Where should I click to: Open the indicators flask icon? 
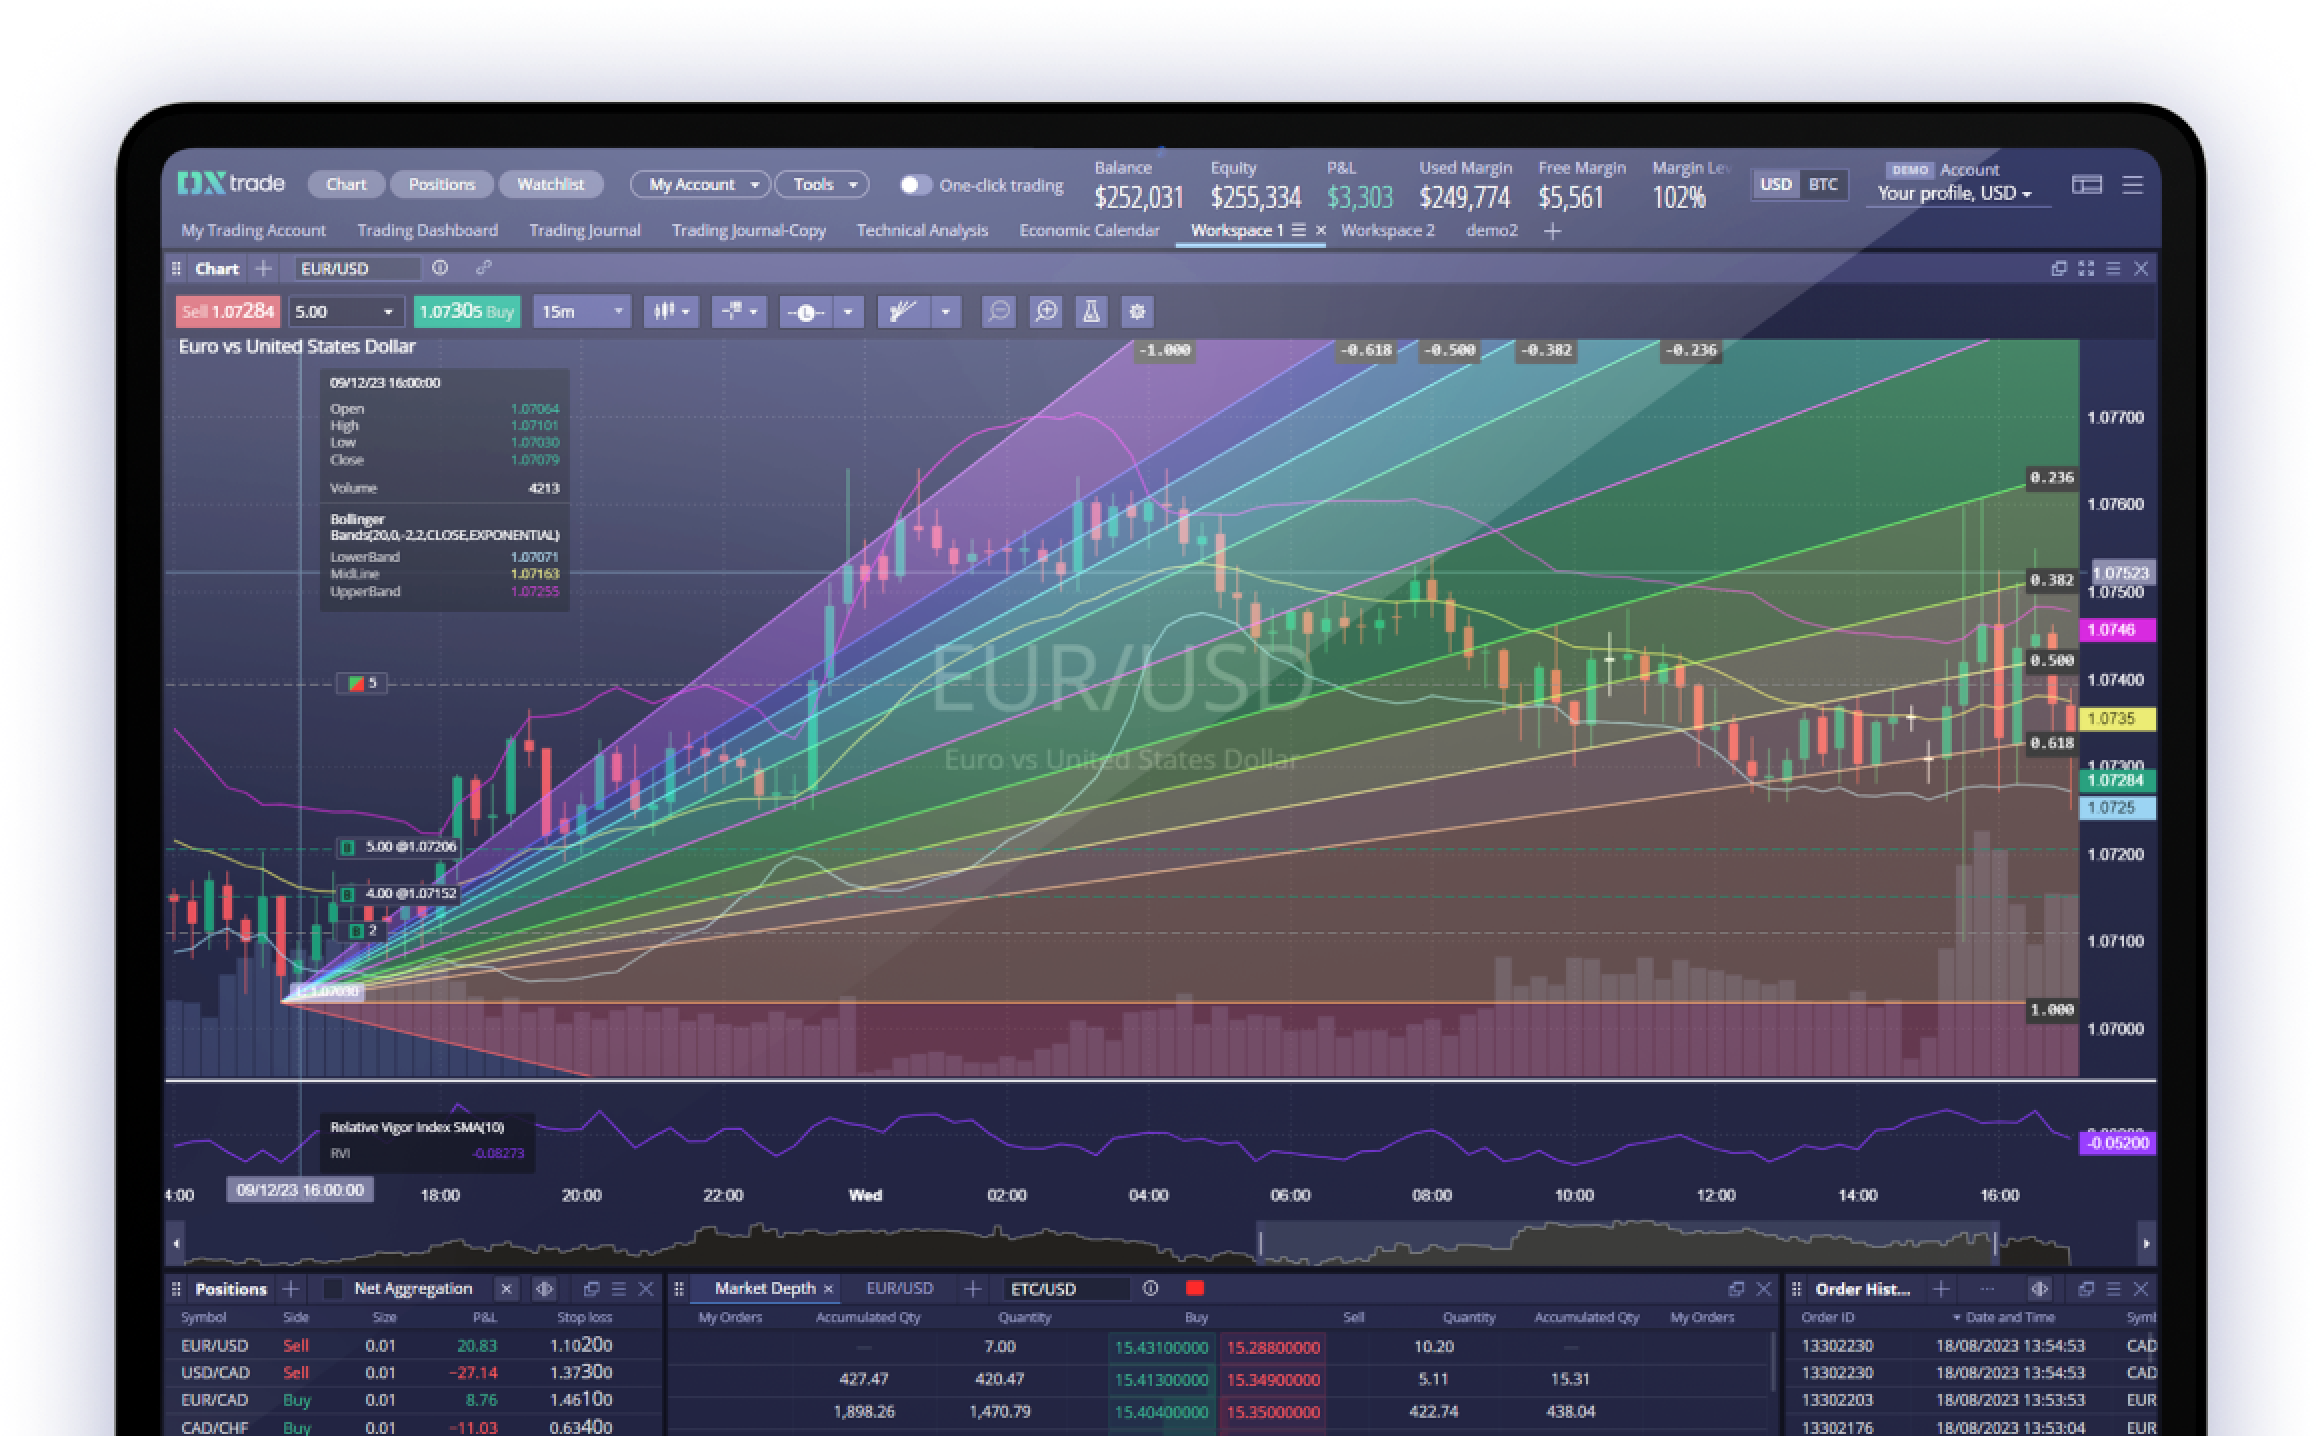1090,312
